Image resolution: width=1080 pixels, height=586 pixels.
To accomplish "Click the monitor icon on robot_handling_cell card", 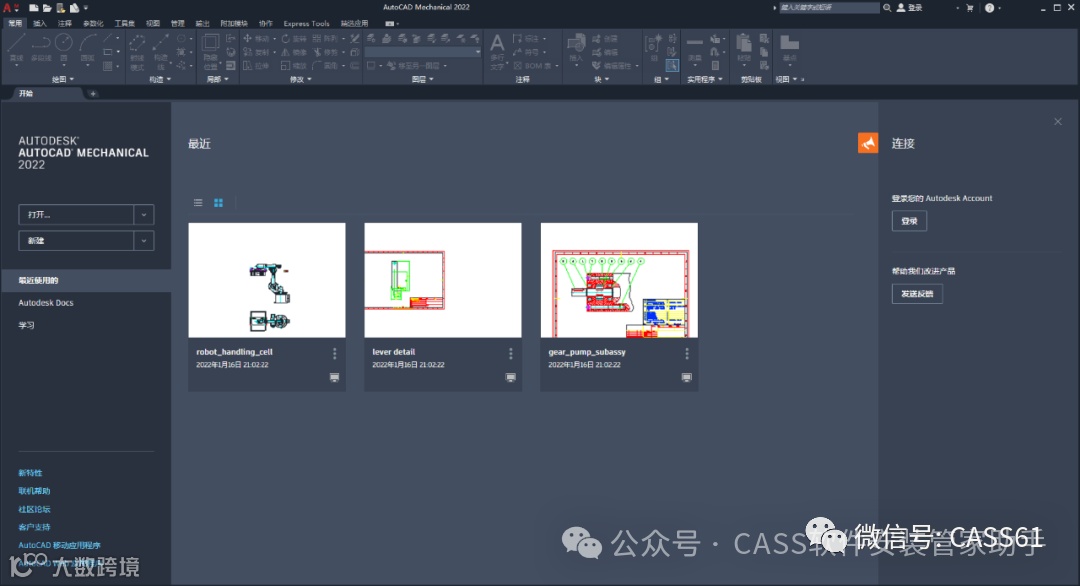I will pyautogui.click(x=334, y=377).
